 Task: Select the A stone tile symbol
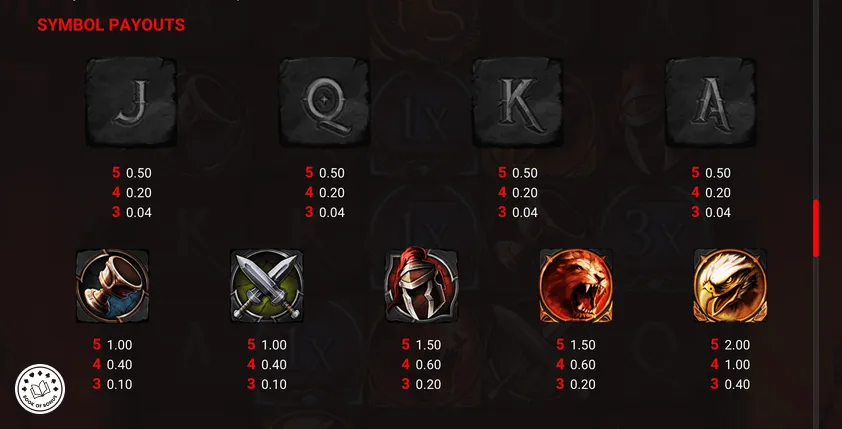(x=711, y=101)
